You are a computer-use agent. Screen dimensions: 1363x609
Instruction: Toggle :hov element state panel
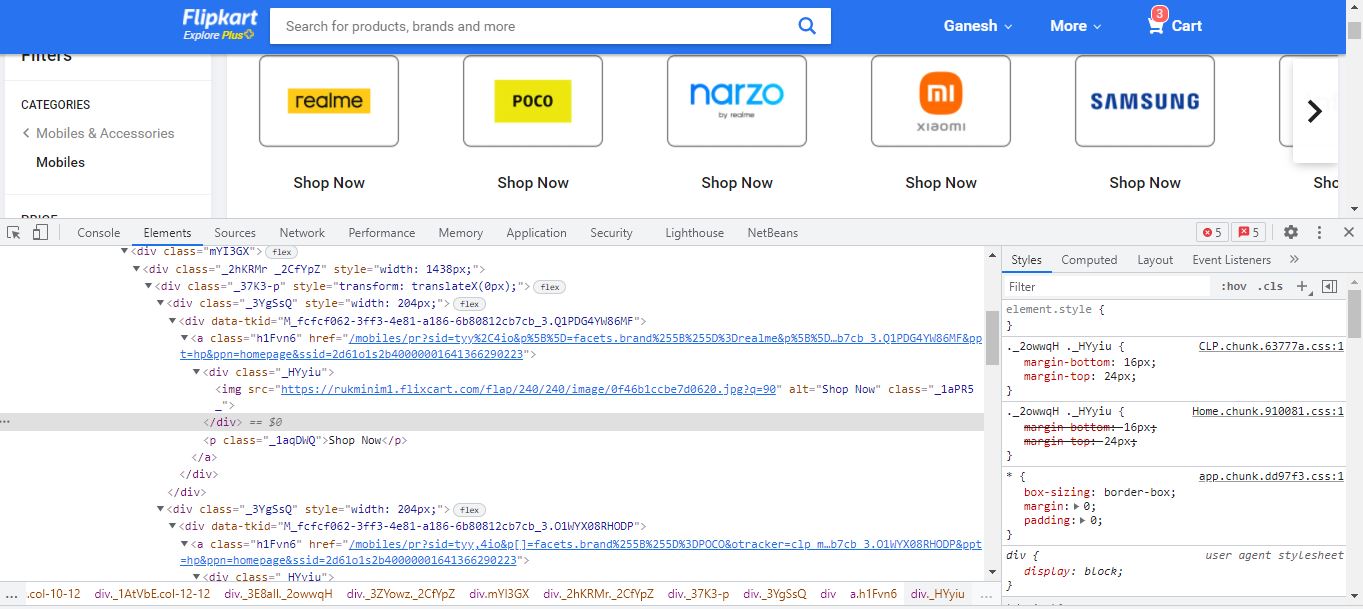(x=1234, y=286)
